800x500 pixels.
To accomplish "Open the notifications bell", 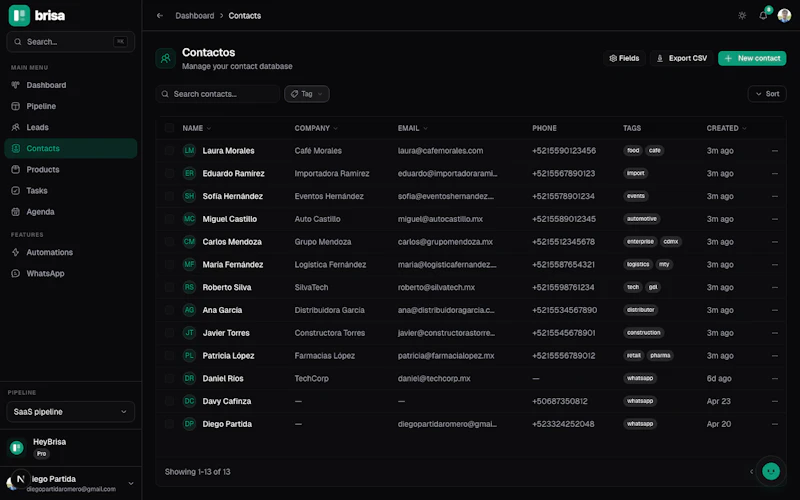I will pos(763,15).
